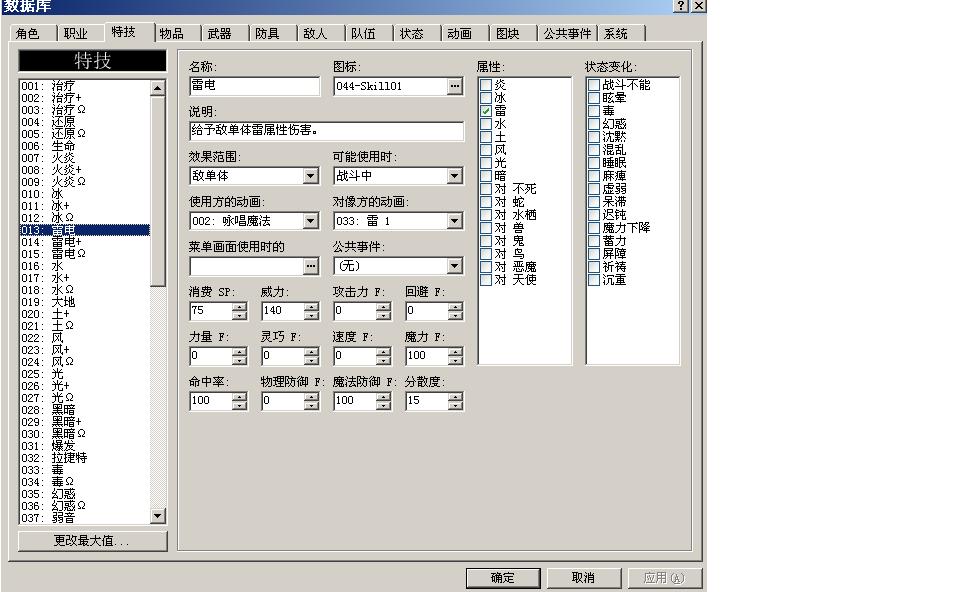This screenshot has height=592, width=960.
Task: Select skill 010: 冰 in list
Action: (x=85, y=194)
